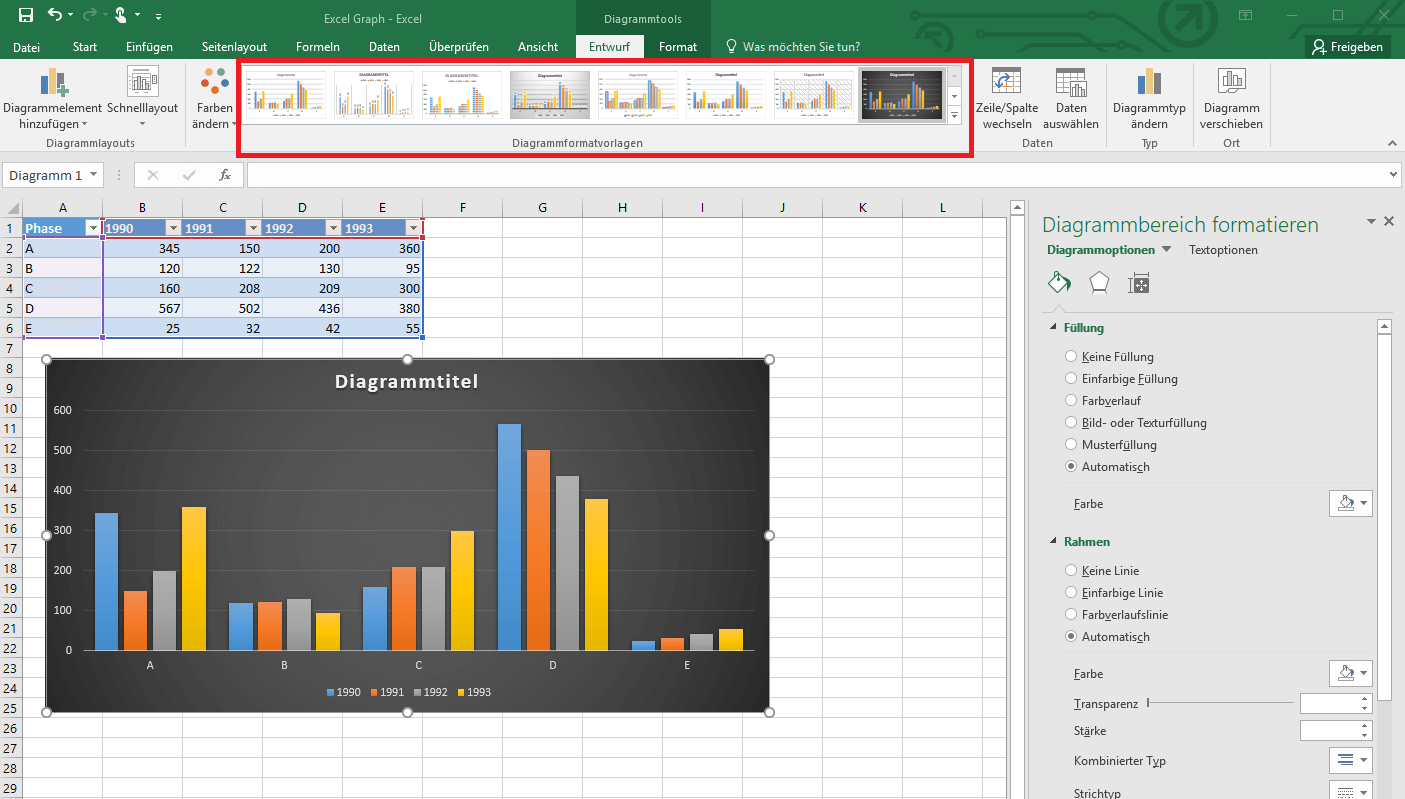Select 'Keine Linie' radio option
This screenshot has height=799, width=1405.
point(1071,570)
